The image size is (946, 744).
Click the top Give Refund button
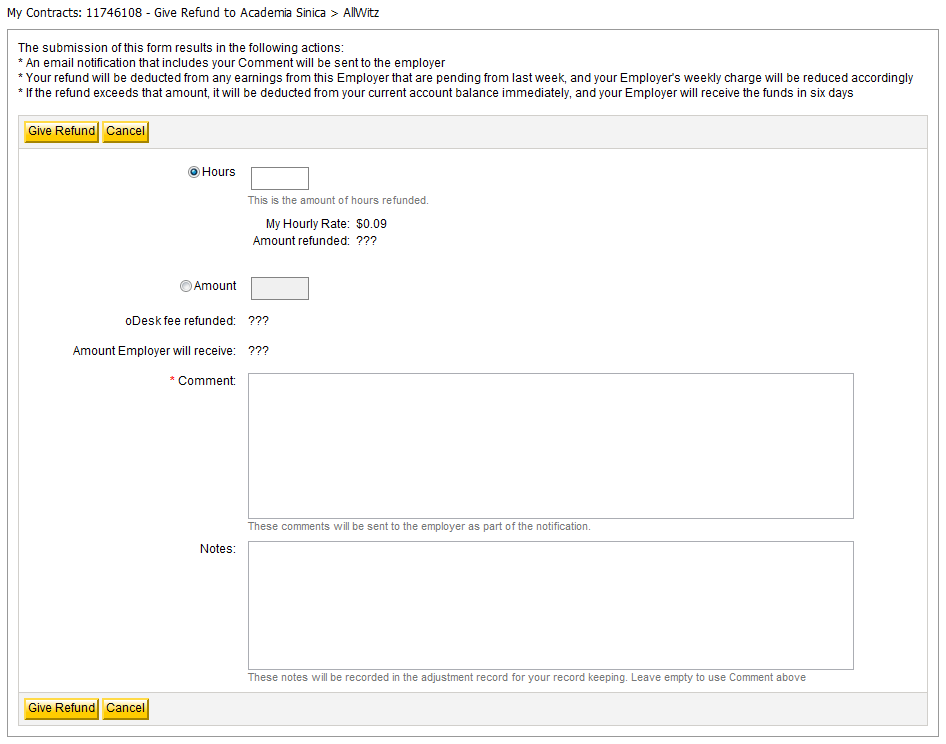61,132
